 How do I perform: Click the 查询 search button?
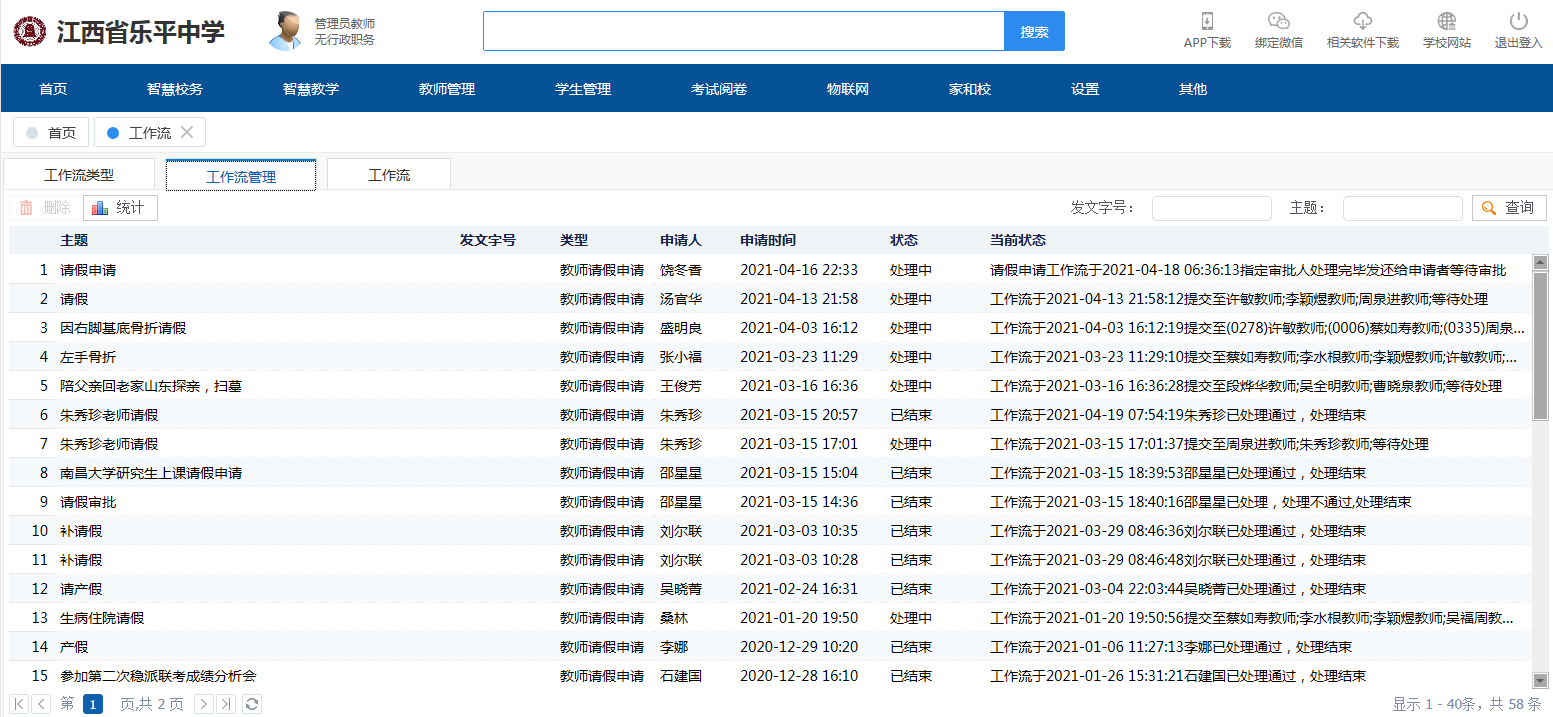tap(1509, 208)
